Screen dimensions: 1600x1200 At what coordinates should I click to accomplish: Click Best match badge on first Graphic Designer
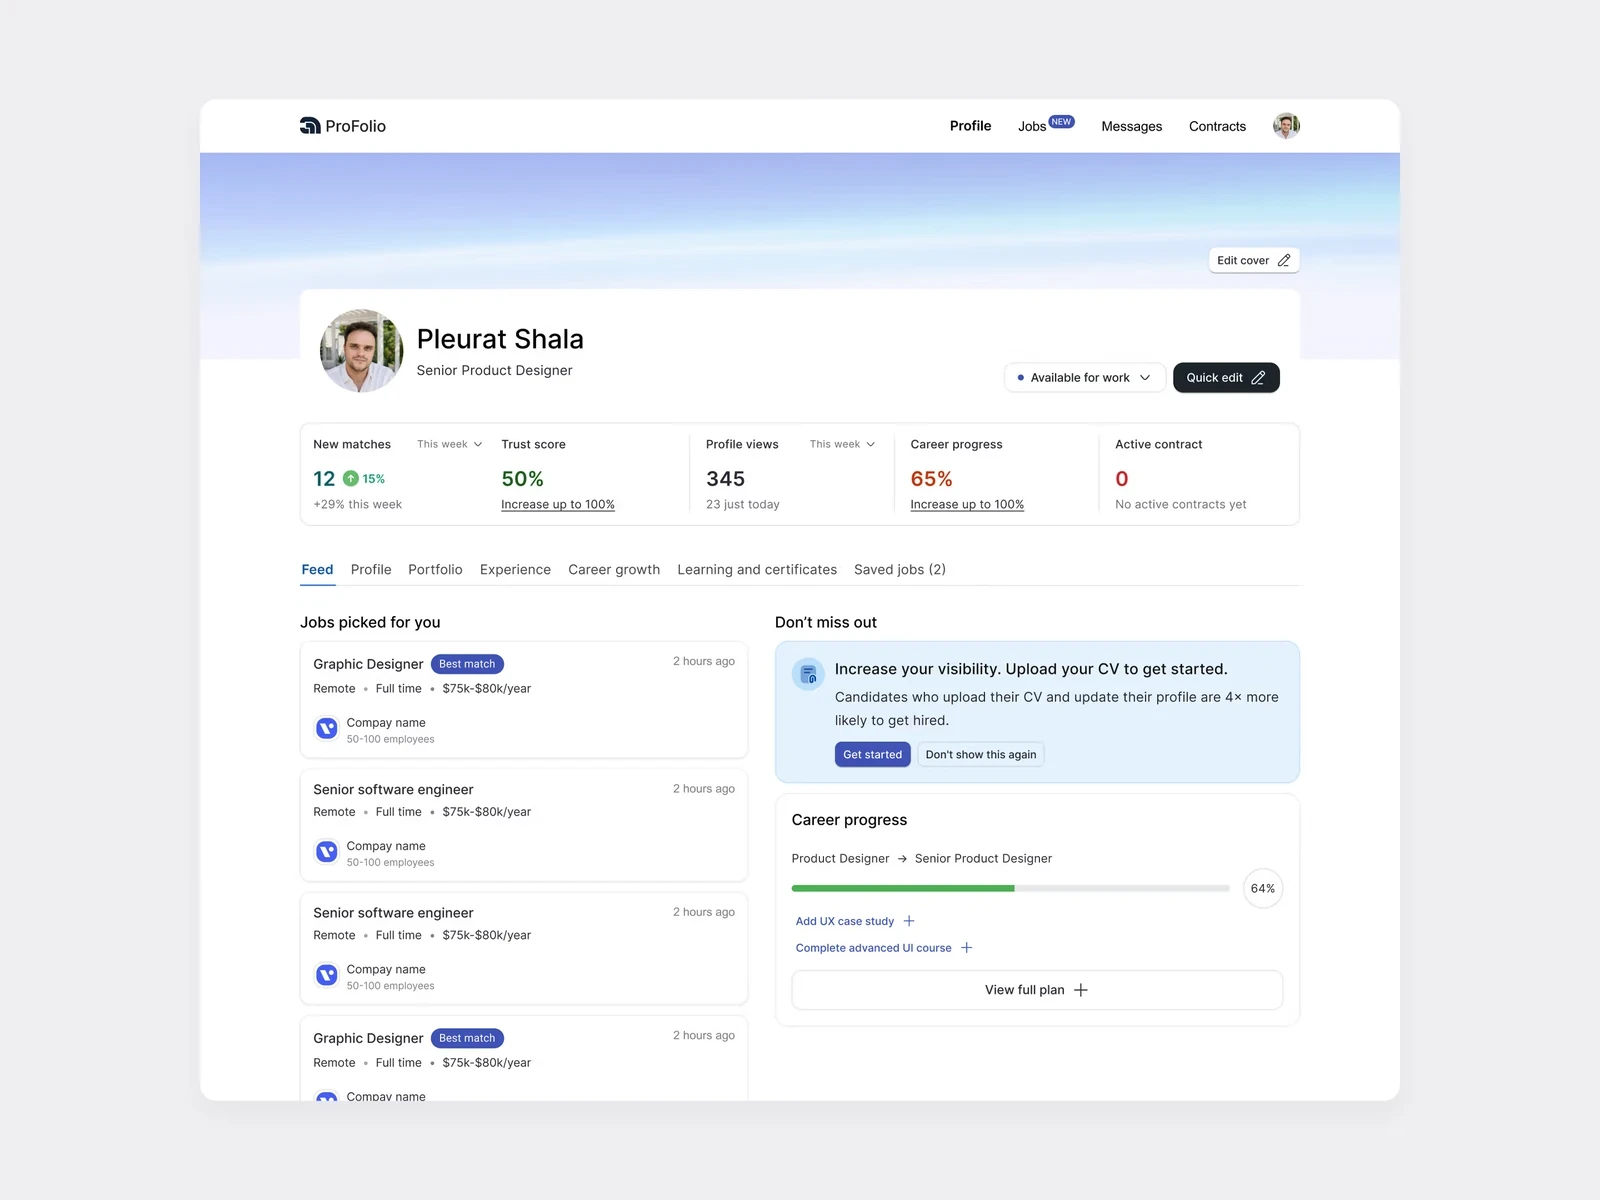(x=467, y=664)
